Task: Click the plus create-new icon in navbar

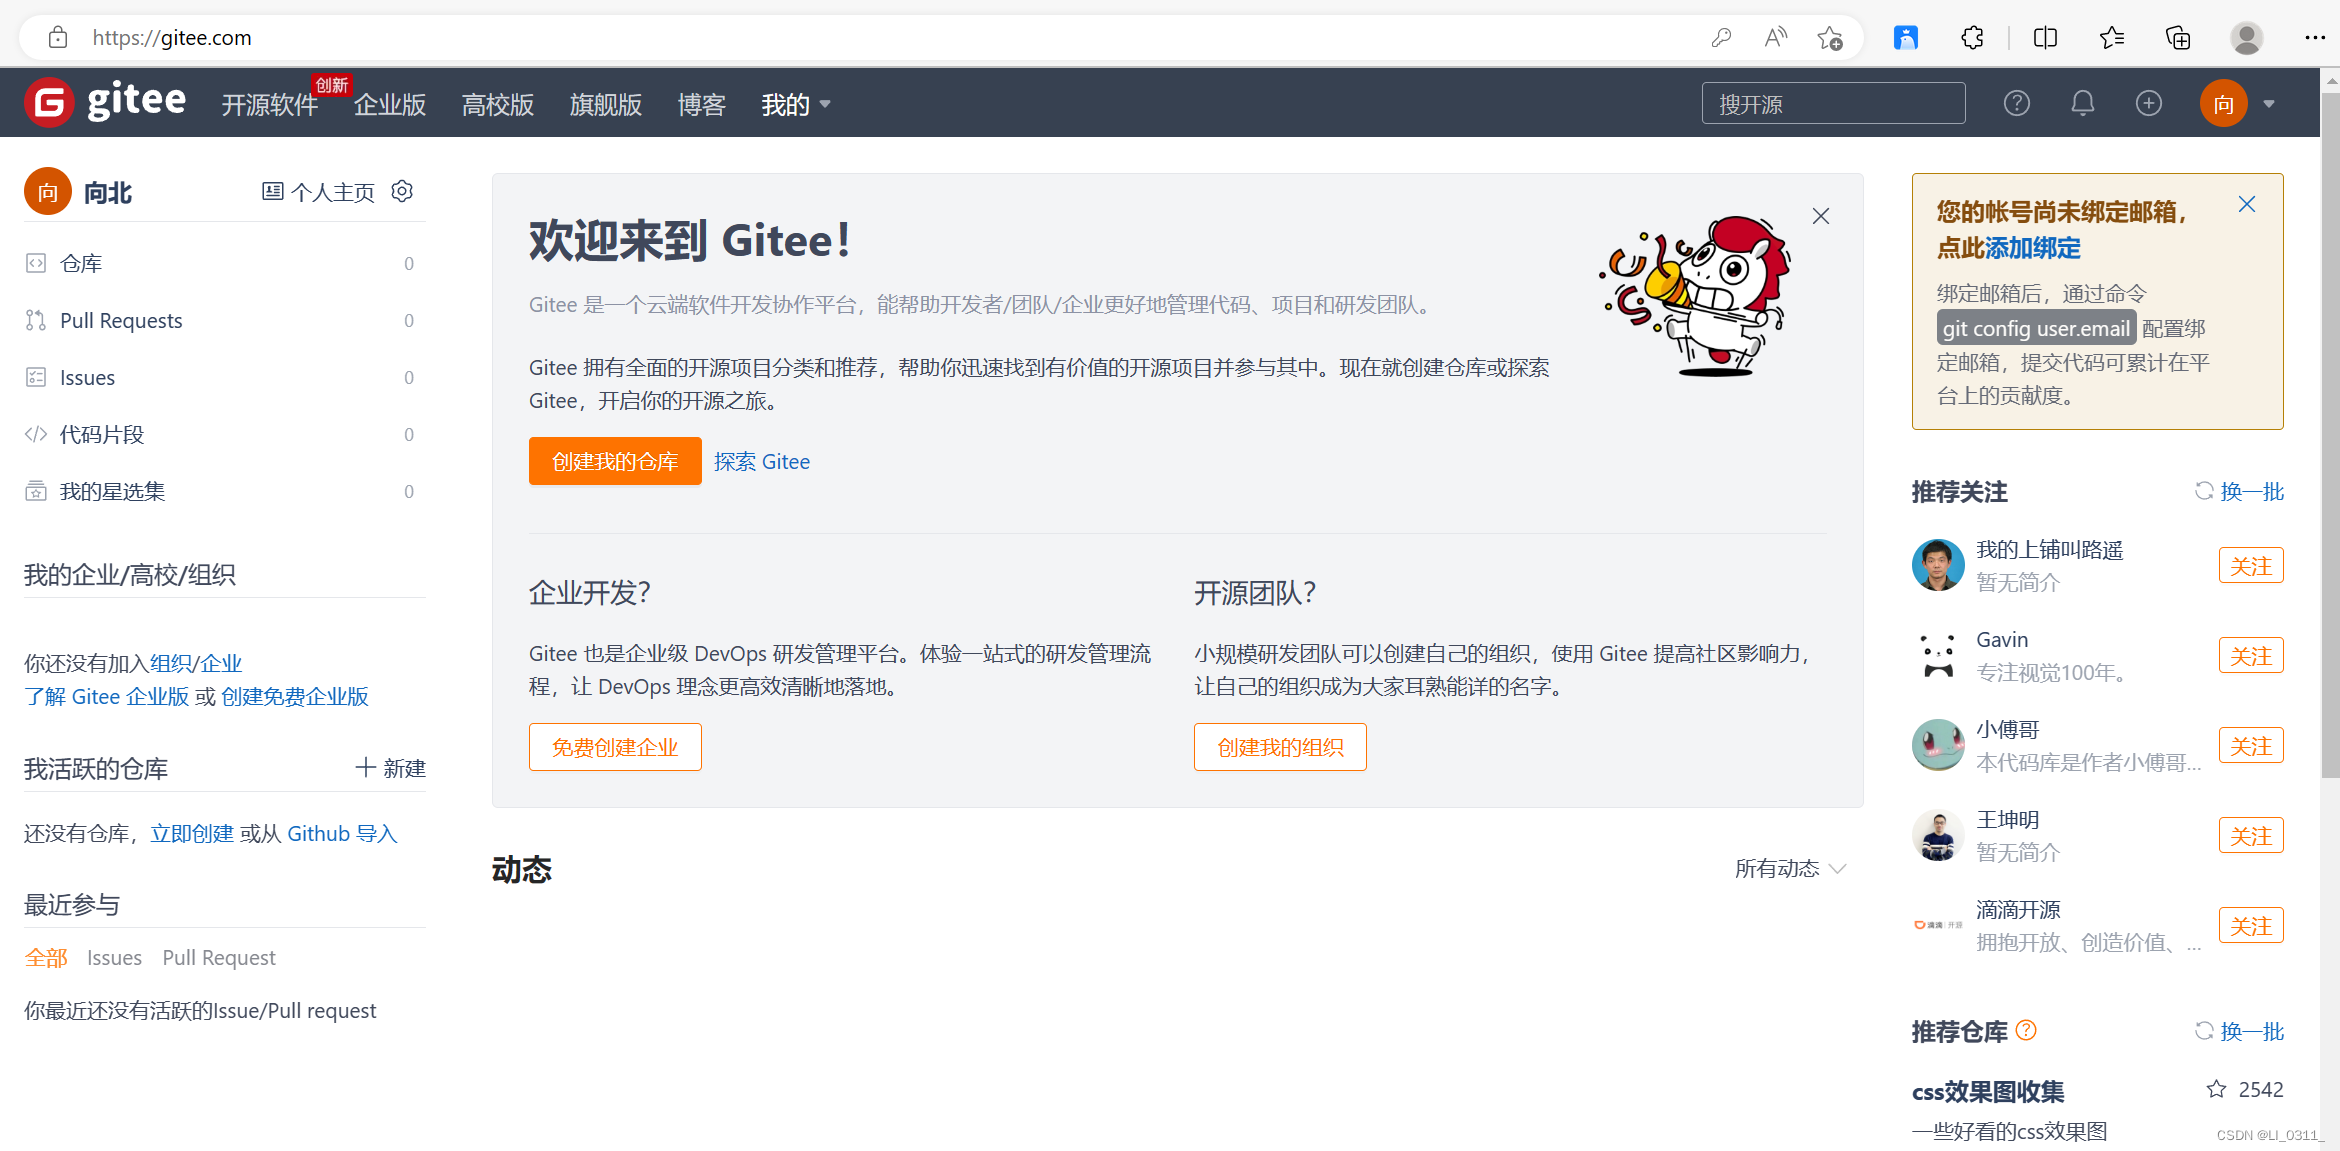Action: tap(2149, 103)
